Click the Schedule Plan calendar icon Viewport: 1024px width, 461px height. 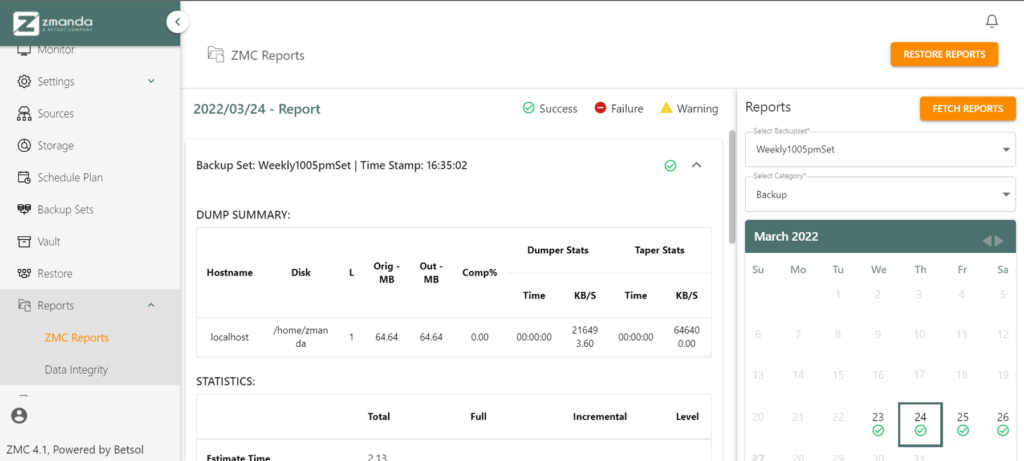[x=25, y=178]
